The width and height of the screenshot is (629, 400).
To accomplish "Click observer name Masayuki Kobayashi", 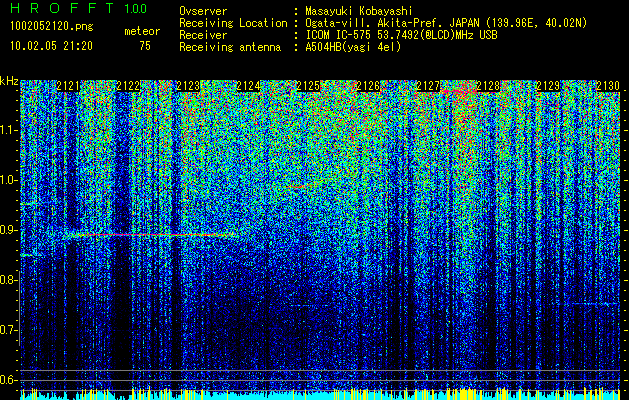I will [359, 11].
